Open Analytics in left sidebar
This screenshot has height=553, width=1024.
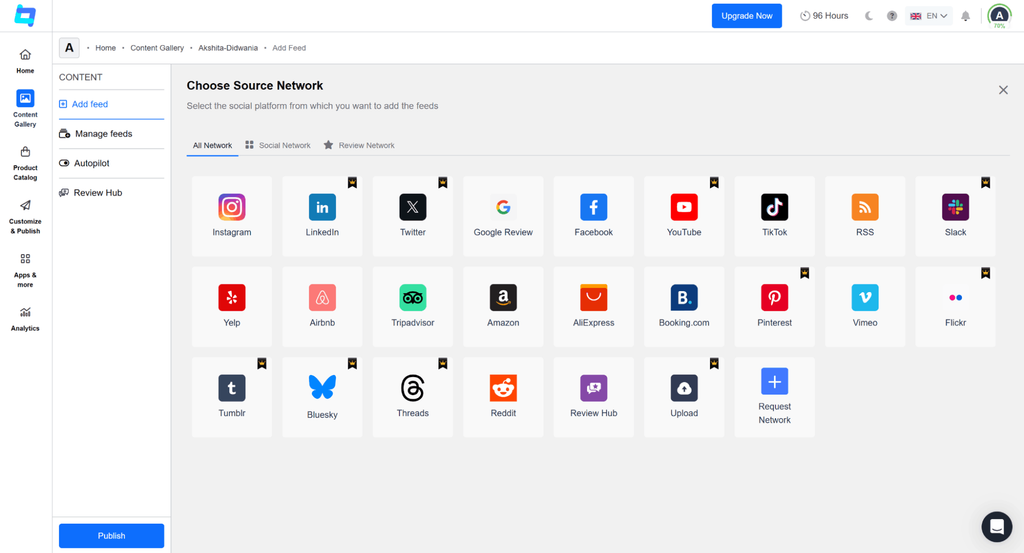click(x=25, y=319)
